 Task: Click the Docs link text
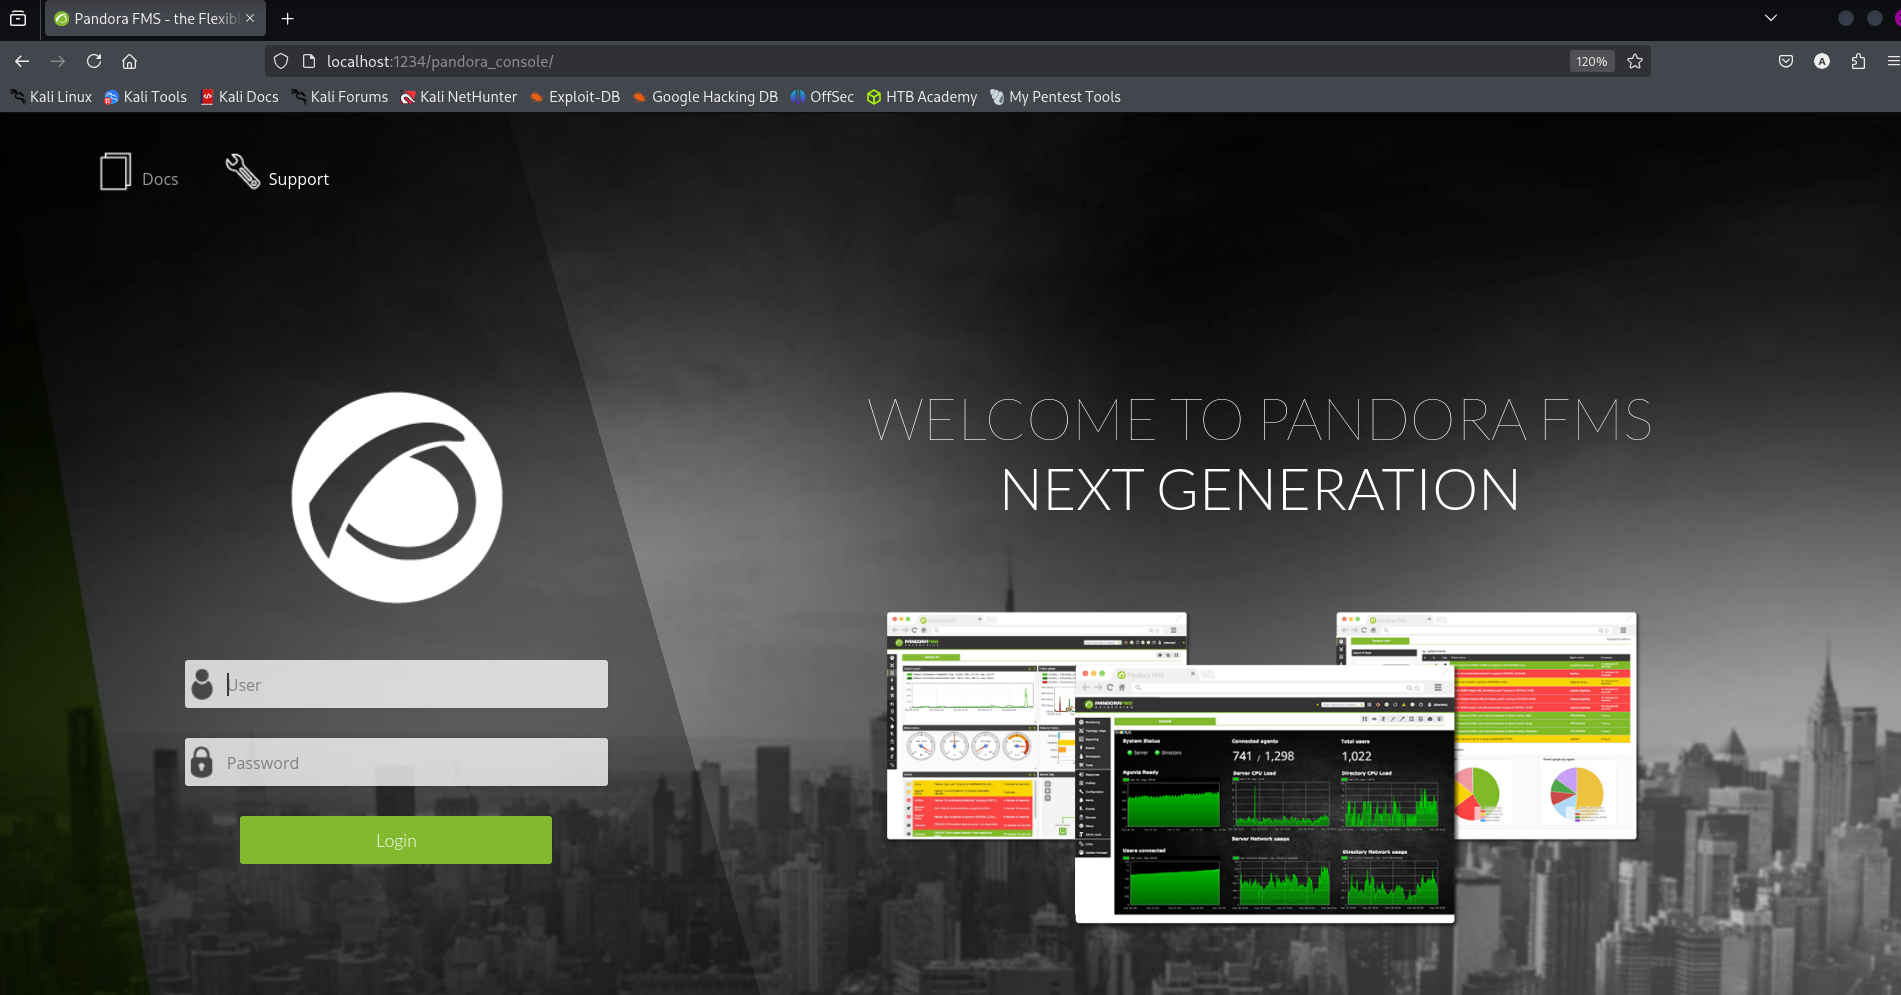click(160, 179)
